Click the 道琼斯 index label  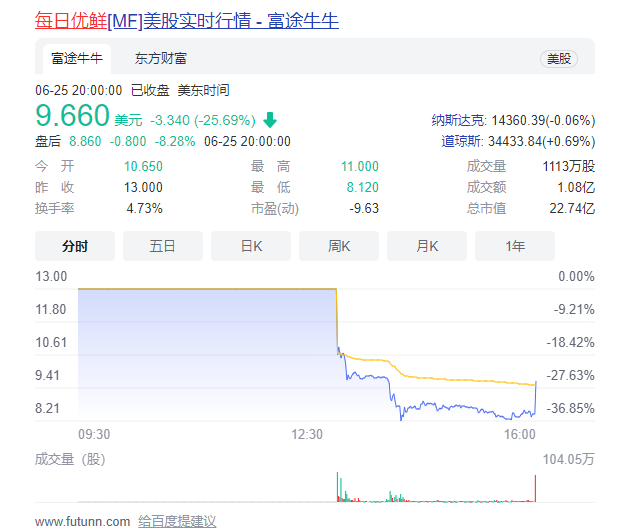click(462, 141)
